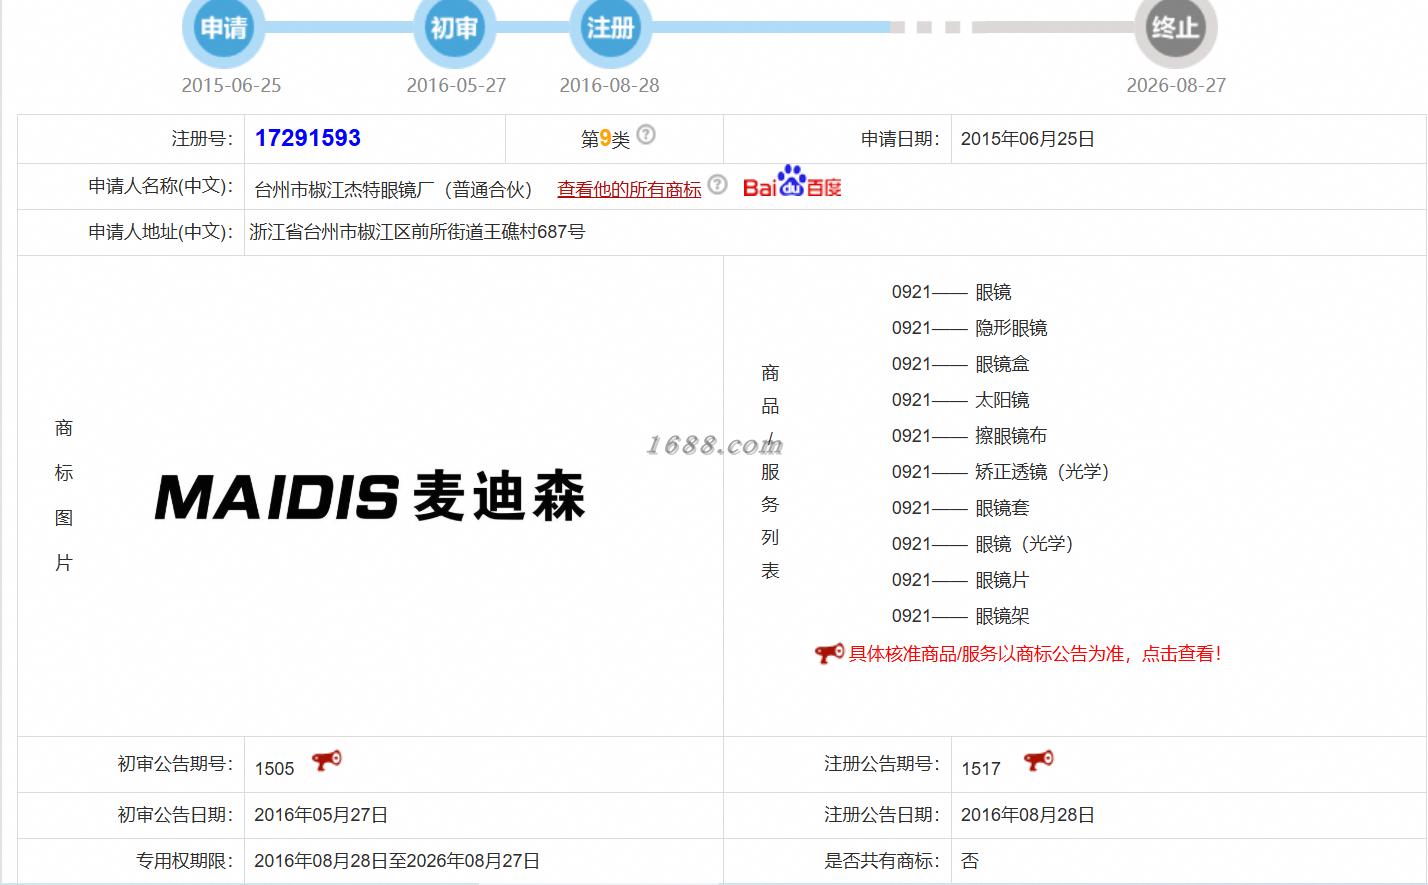Viewport: 1428px width, 885px height.
Task: Click the 申请 timeline stage circle
Action: click(x=223, y=27)
